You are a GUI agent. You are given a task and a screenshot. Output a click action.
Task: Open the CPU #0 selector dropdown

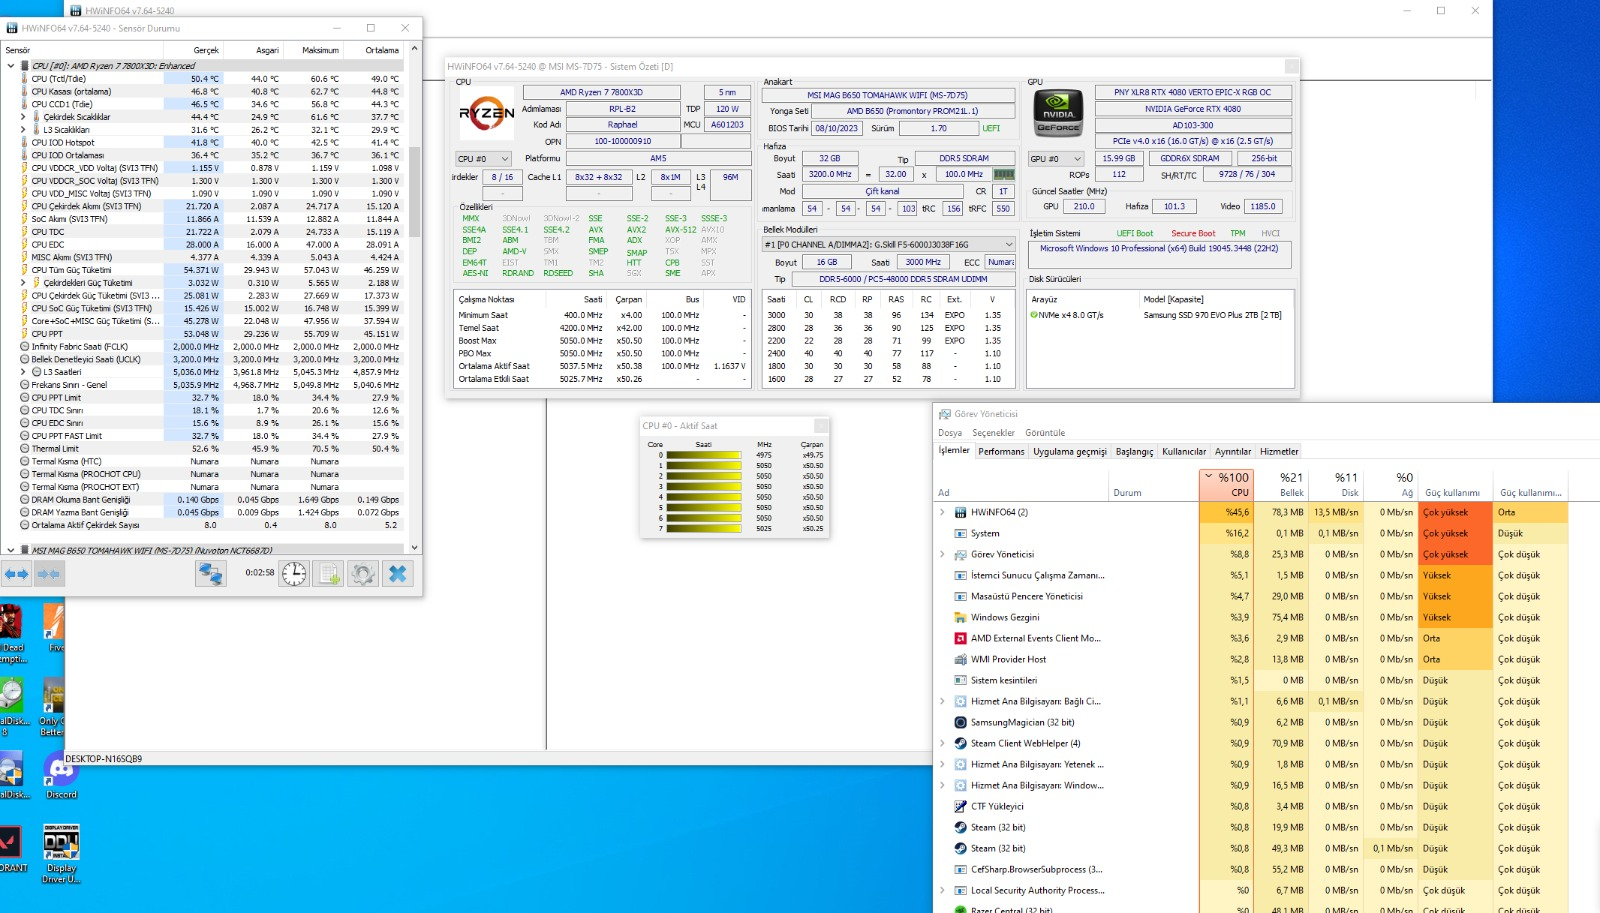point(484,159)
